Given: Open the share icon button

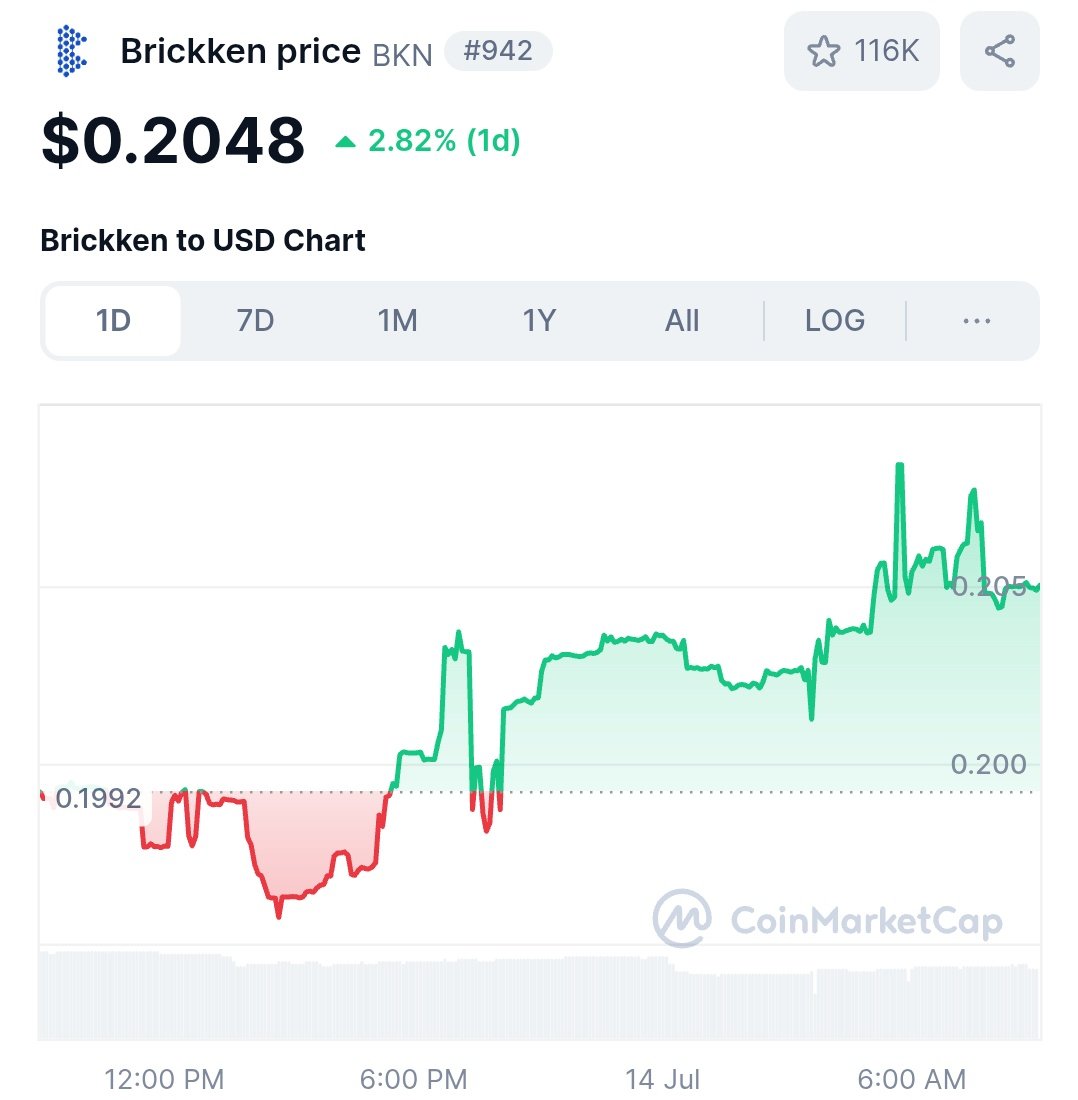Looking at the screenshot, I should pos(999,51).
